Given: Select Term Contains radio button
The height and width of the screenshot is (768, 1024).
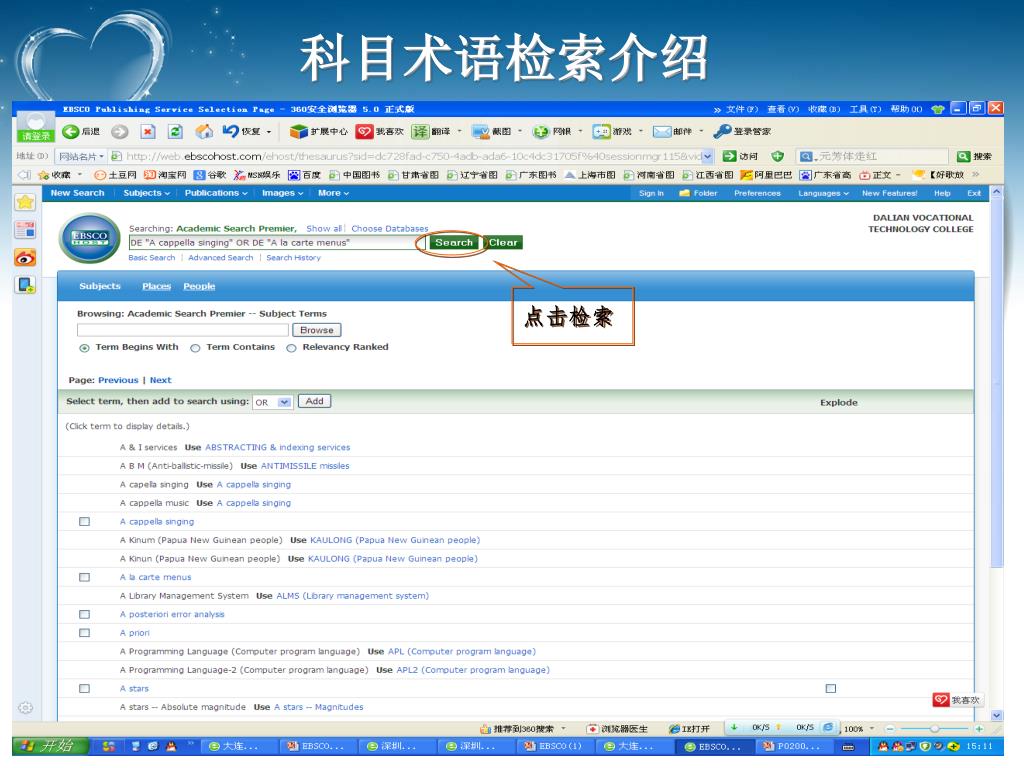Looking at the screenshot, I should [195, 348].
